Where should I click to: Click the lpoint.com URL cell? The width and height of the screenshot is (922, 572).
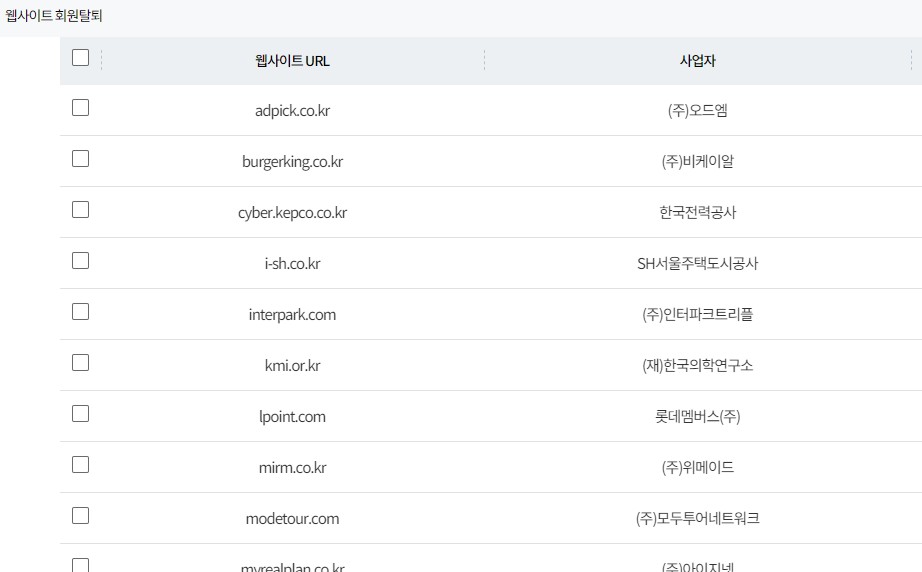(x=292, y=417)
